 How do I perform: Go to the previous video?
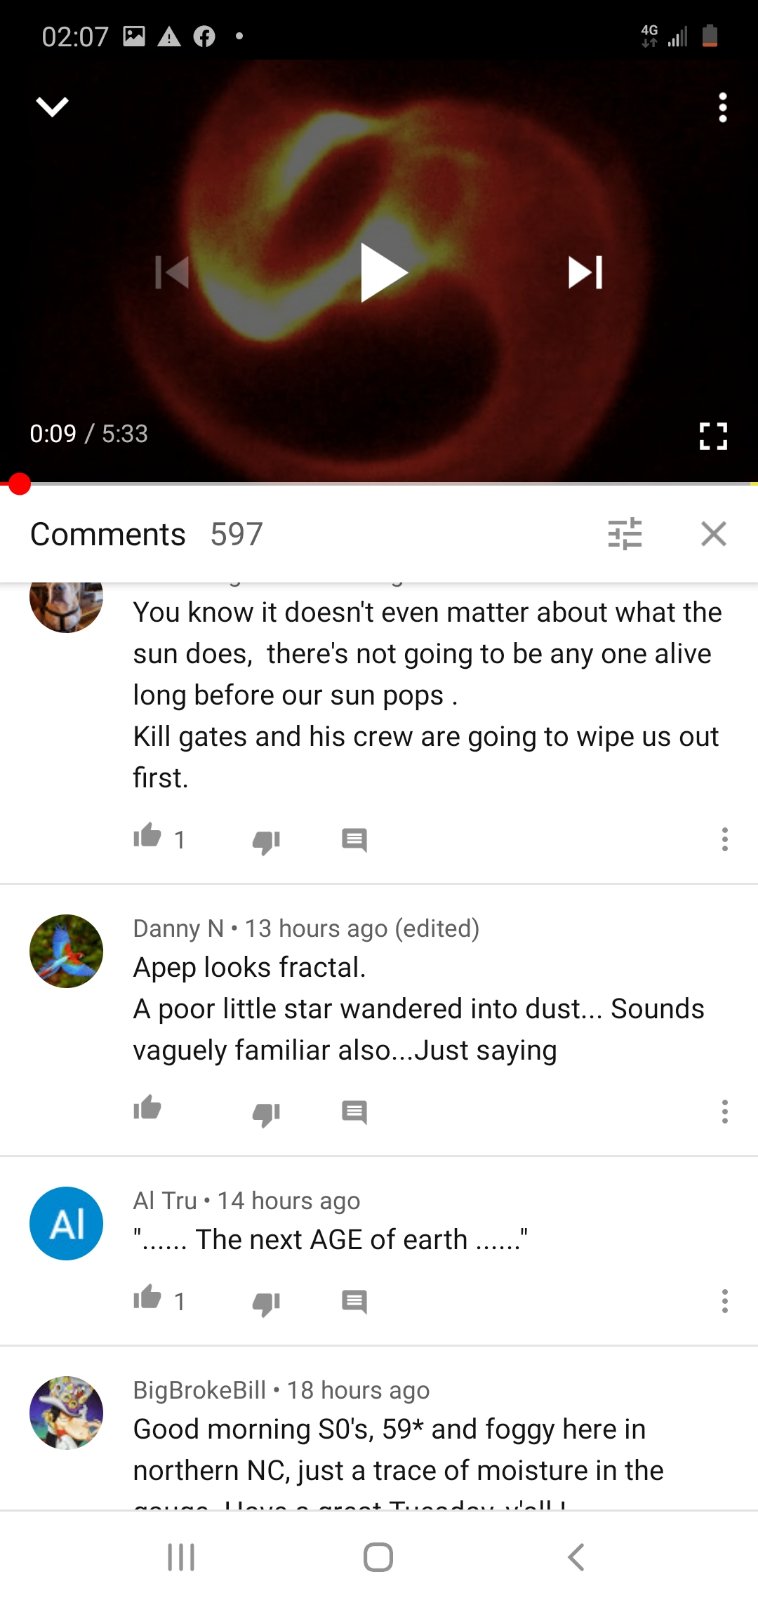point(172,272)
